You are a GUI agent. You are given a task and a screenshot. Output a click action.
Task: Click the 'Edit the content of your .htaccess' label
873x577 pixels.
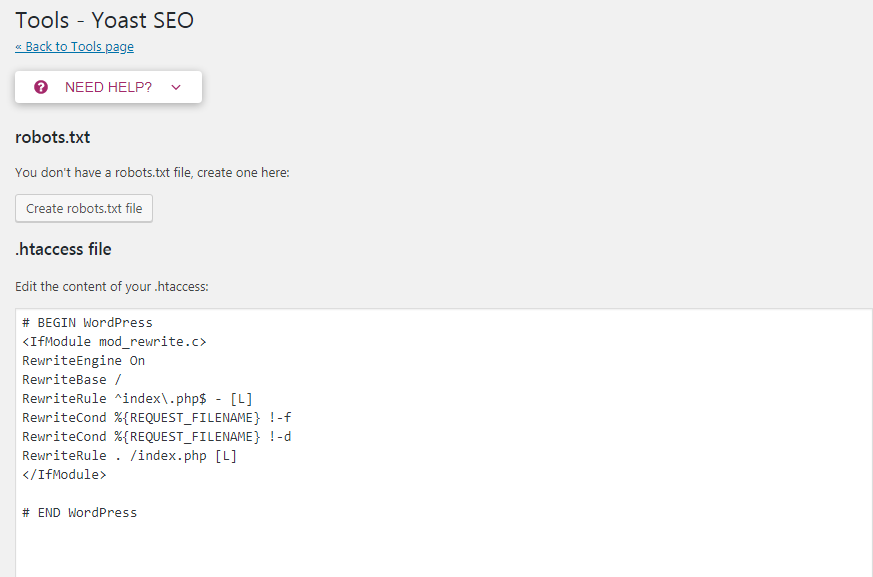(111, 287)
